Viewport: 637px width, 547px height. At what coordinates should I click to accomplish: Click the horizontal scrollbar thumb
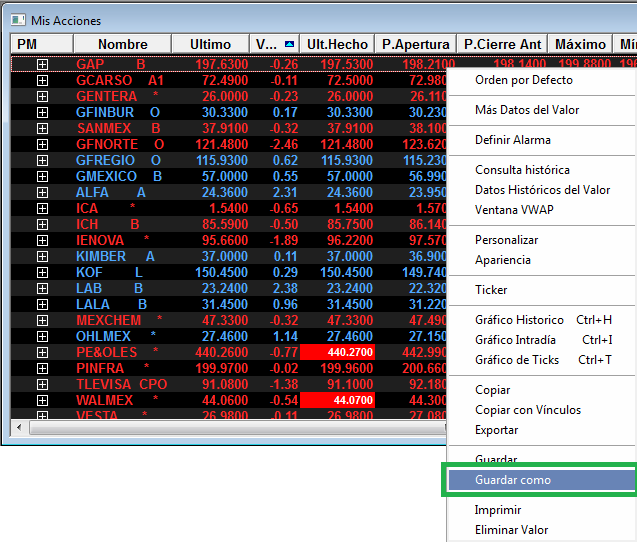238,428
